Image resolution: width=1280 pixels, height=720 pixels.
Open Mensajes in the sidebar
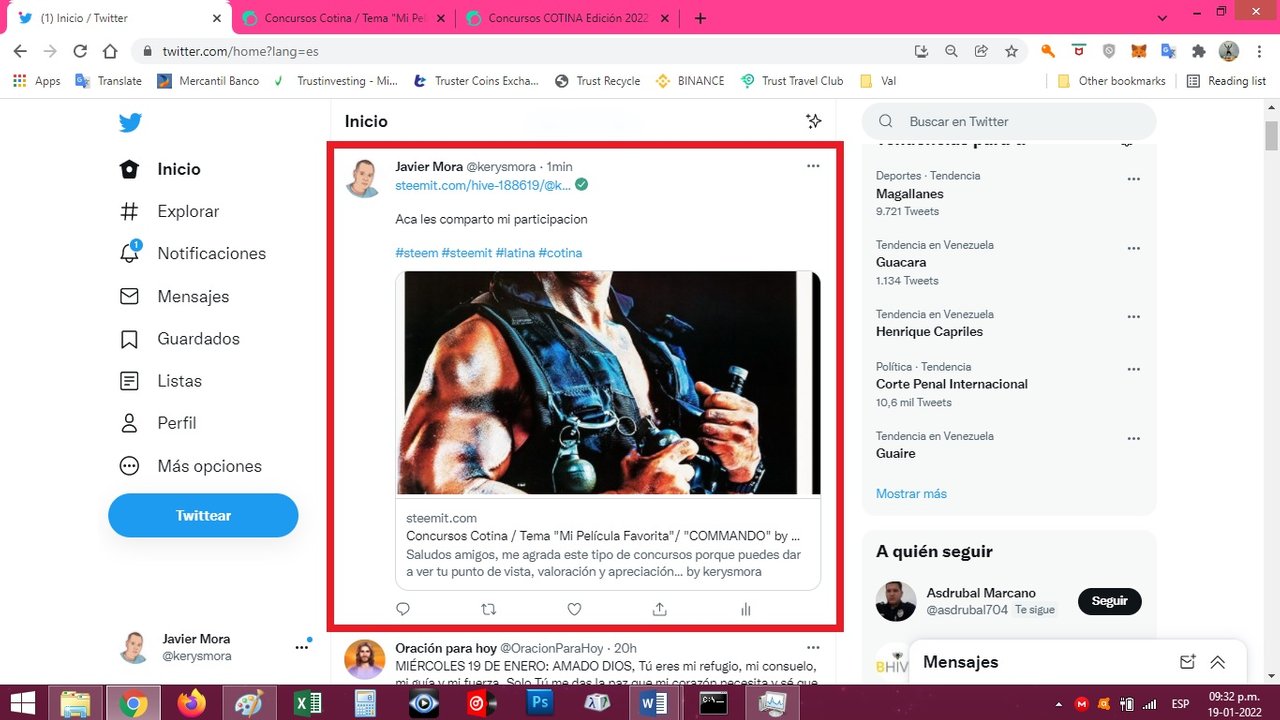coord(174,296)
